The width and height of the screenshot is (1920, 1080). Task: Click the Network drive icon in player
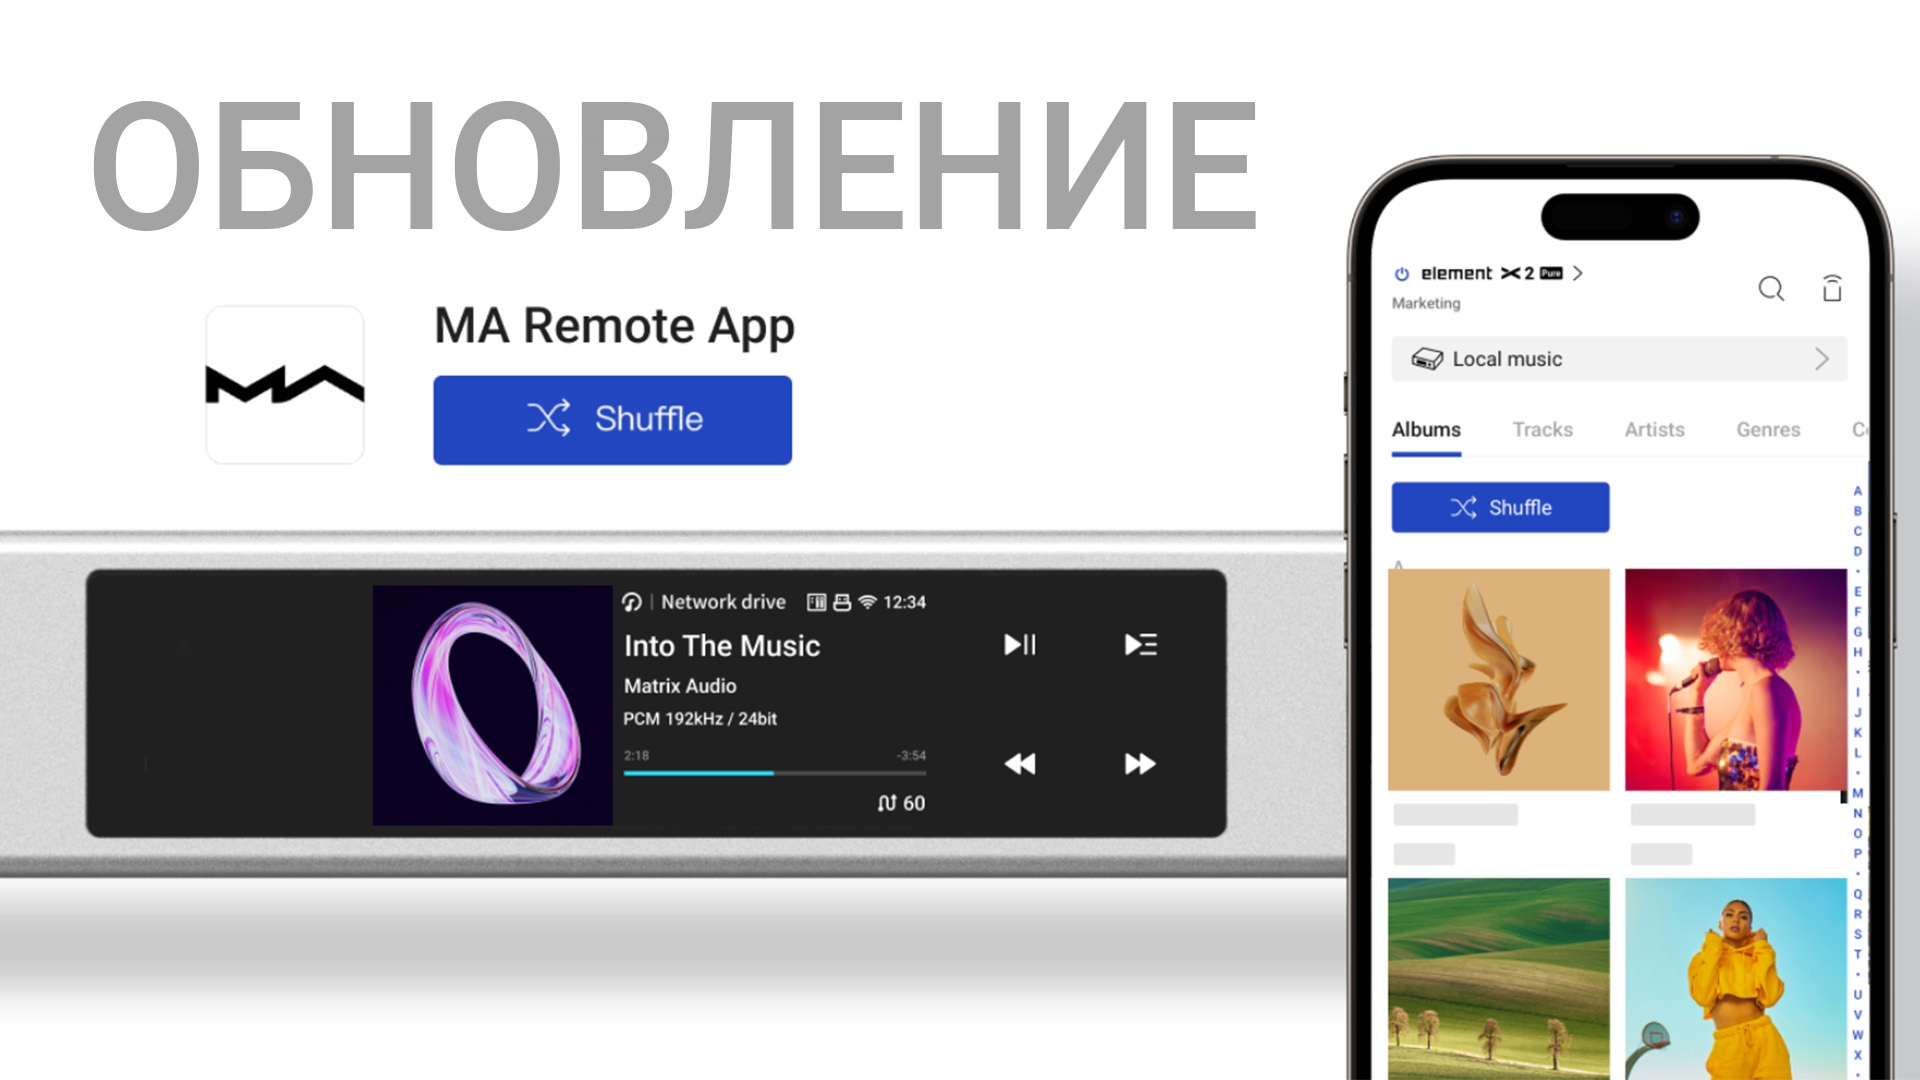pos(632,603)
